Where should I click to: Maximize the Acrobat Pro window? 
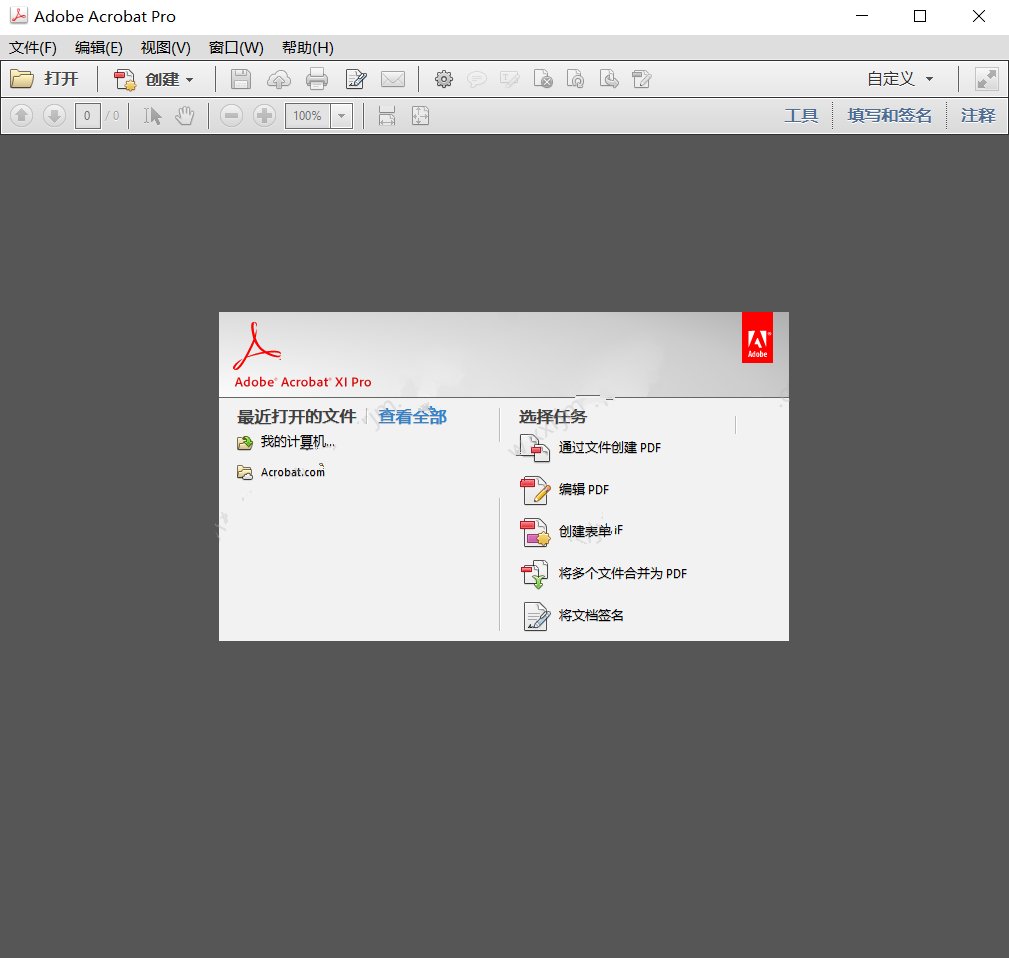tap(920, 16)
